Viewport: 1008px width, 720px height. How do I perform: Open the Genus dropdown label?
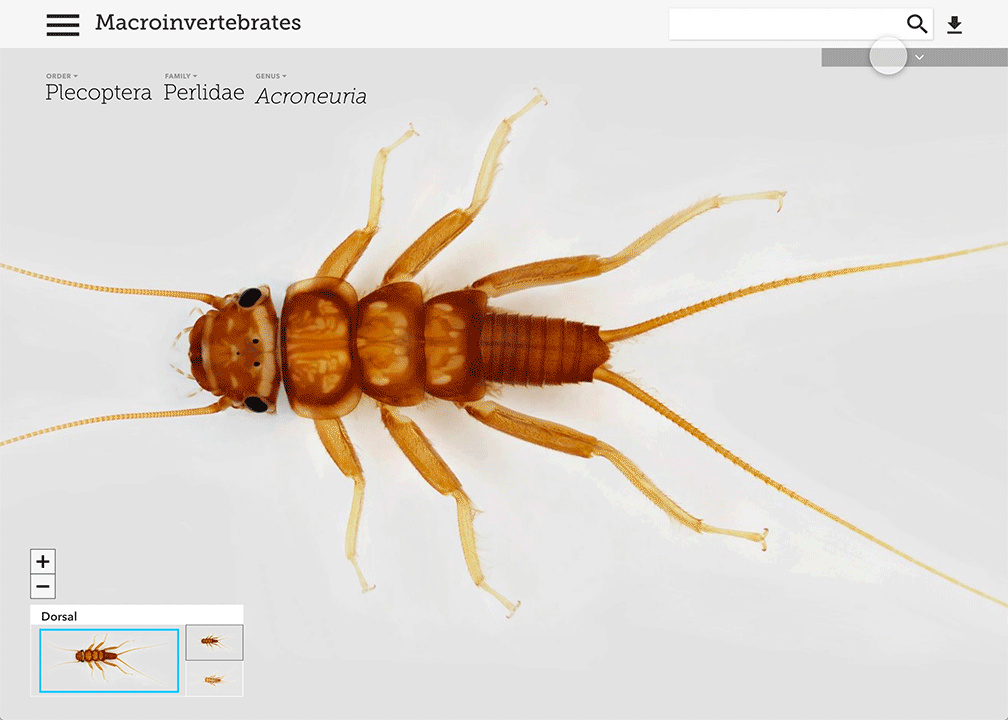click(x=271, y=76)
